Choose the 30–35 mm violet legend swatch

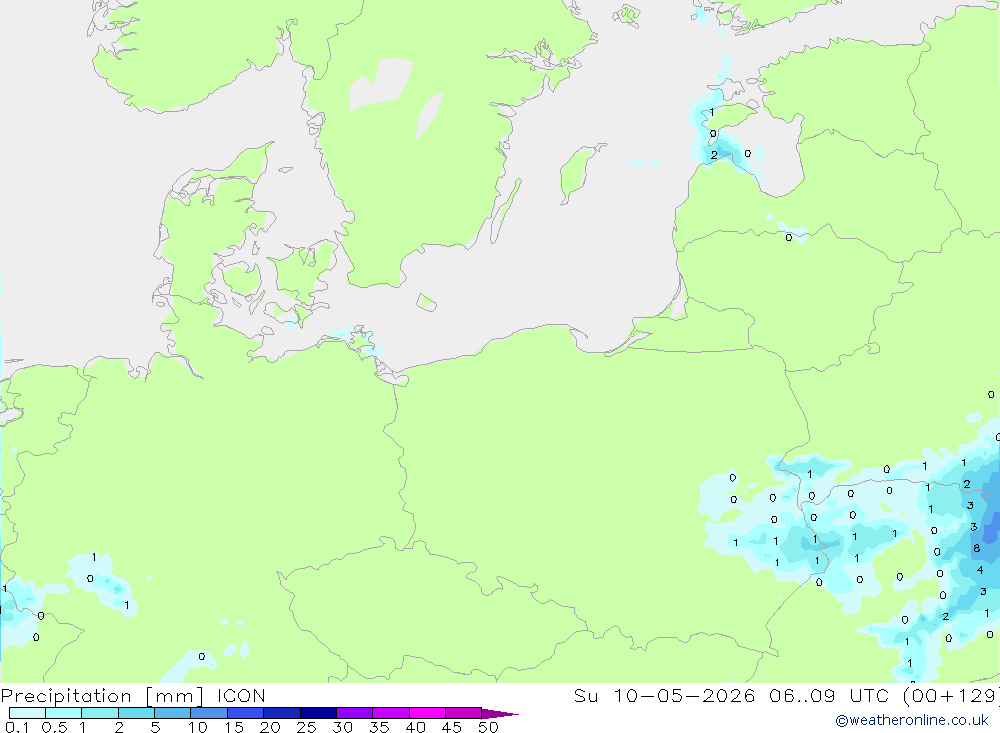coord(355,713)
